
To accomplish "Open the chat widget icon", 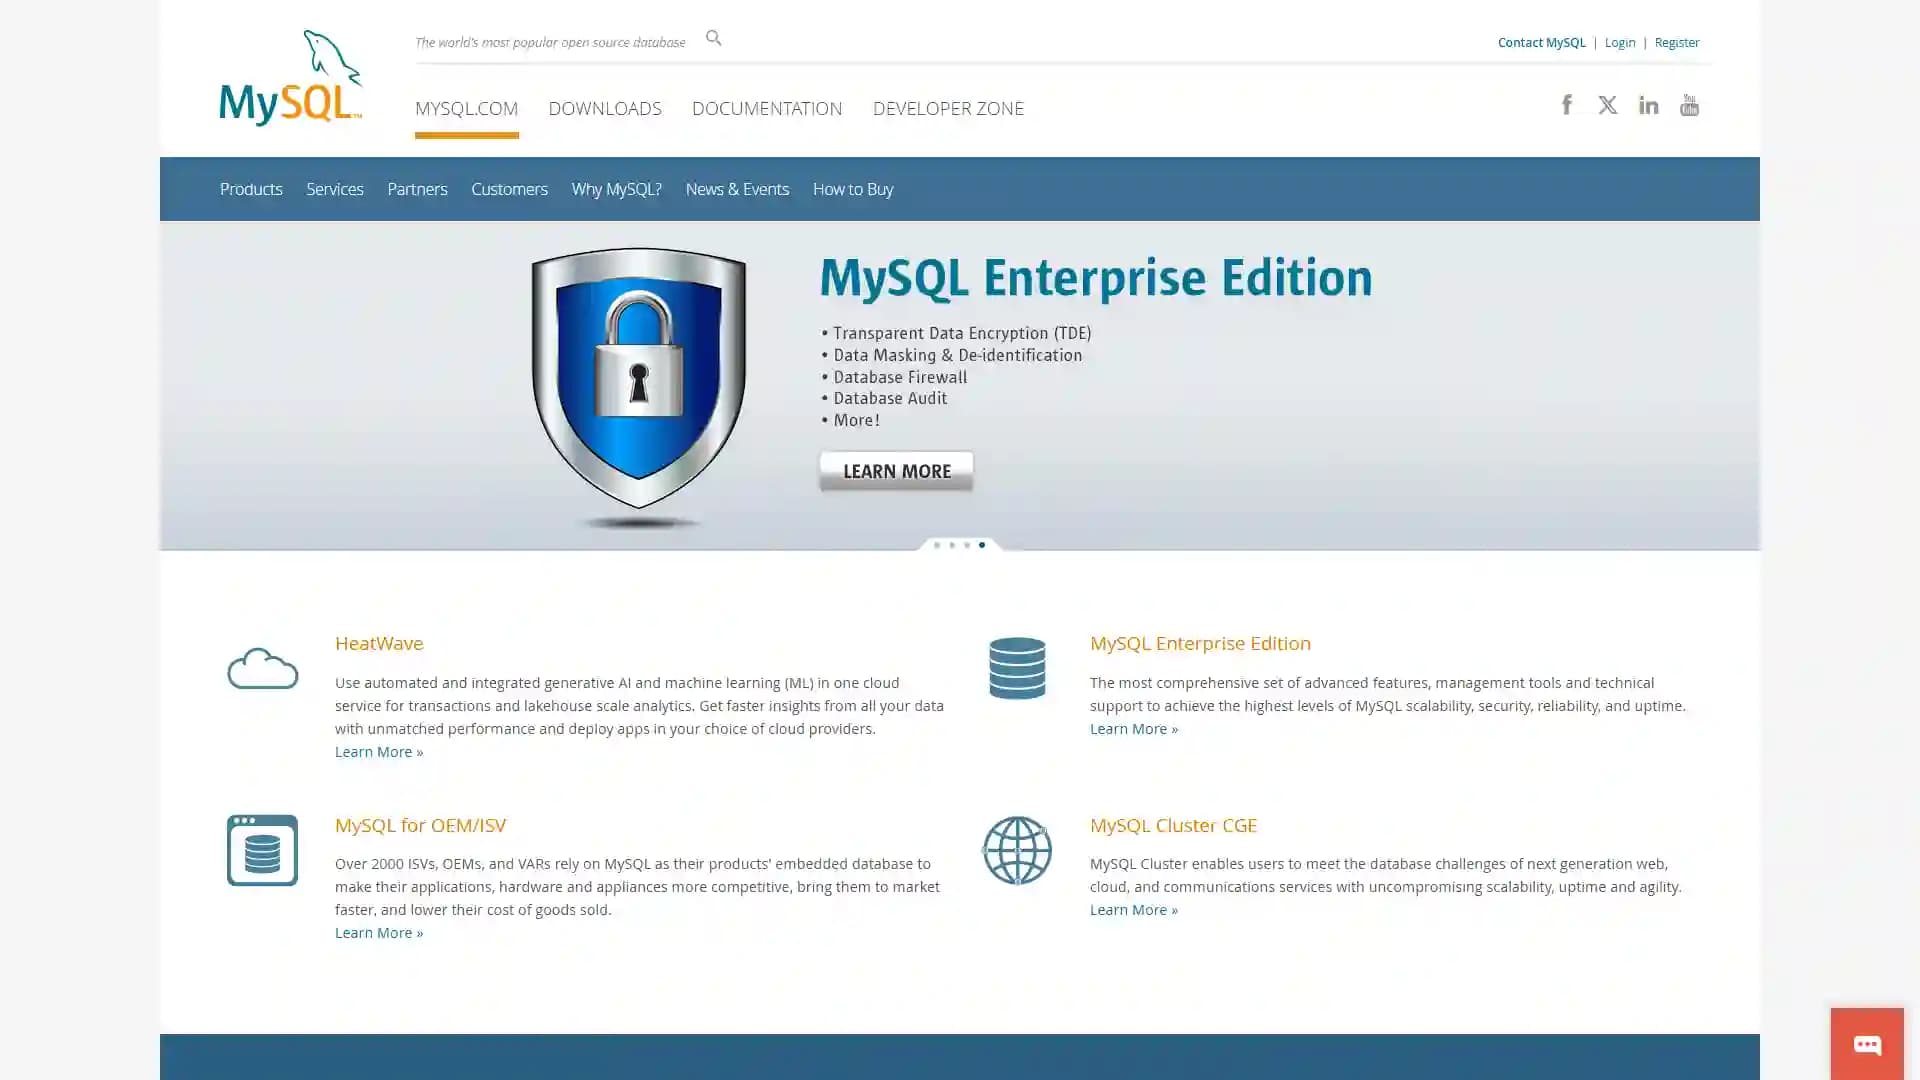I will pyautogui.click(x=1867, y=1044).
